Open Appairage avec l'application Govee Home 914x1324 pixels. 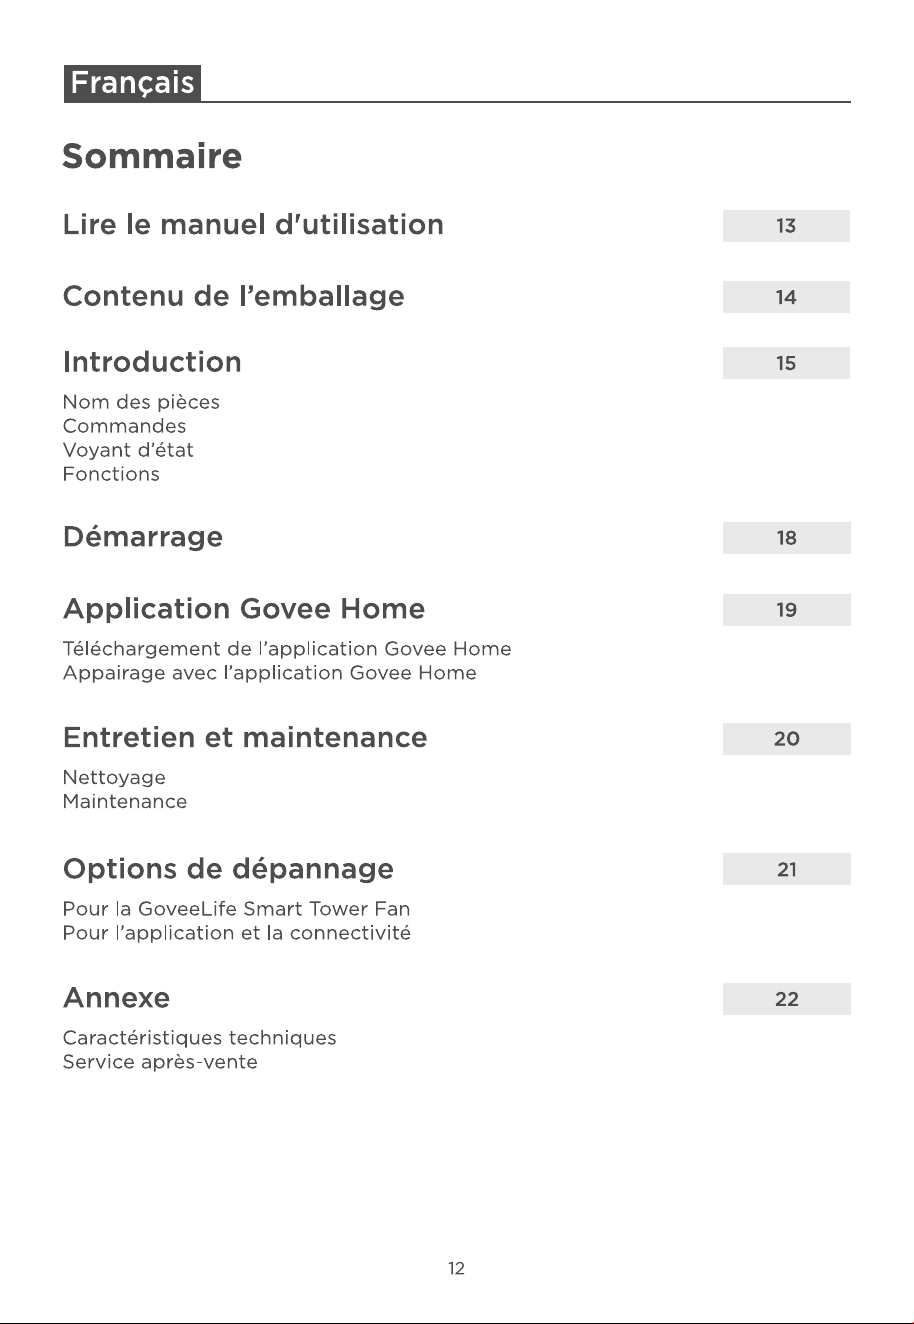click(x=269, y=673)
